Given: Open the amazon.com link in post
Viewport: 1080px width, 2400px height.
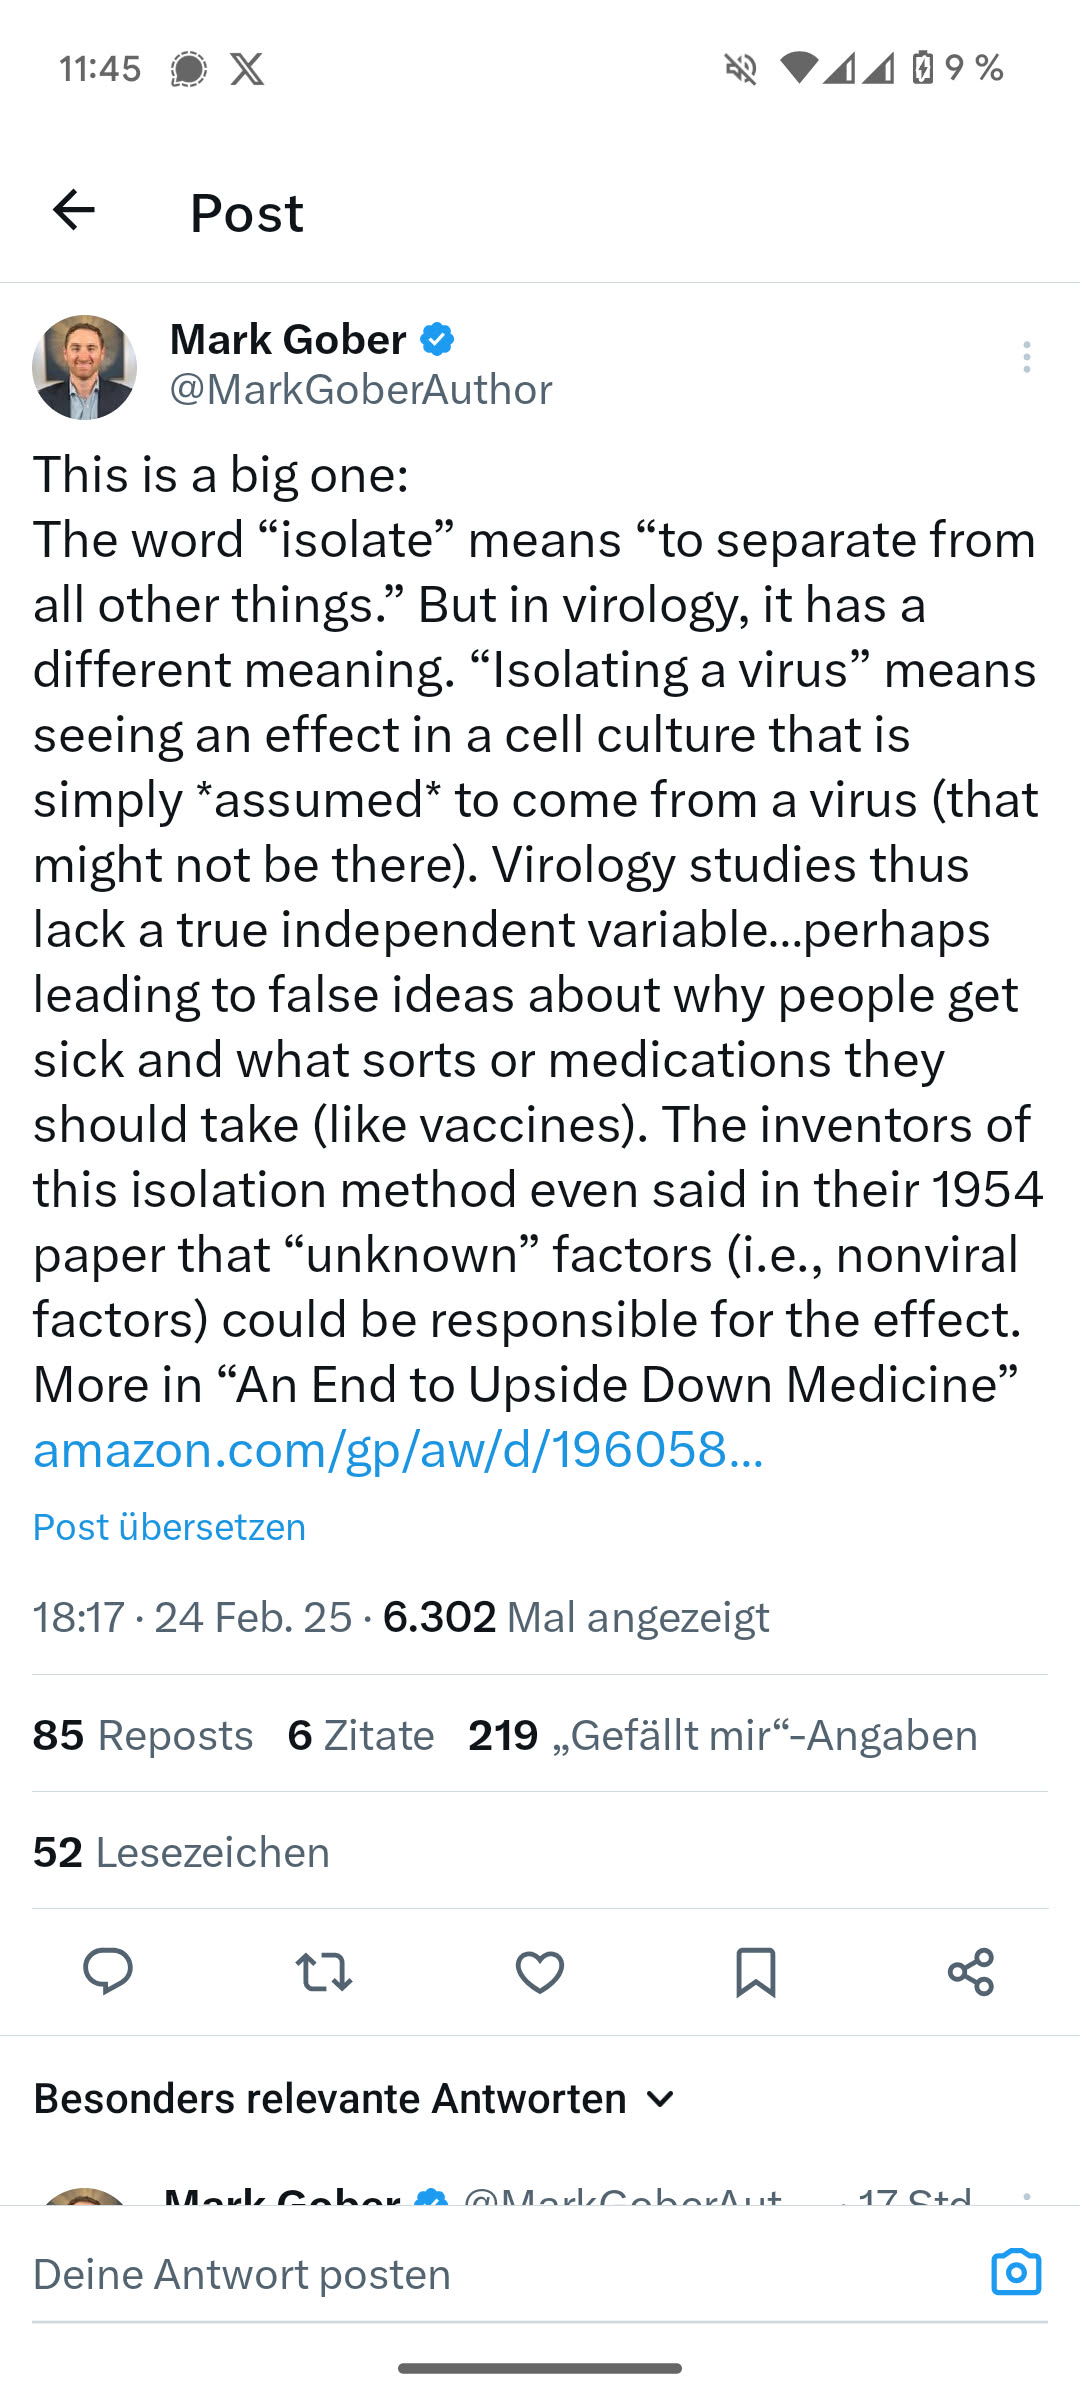Looking at the screenshot, I should pos(398,1450).
